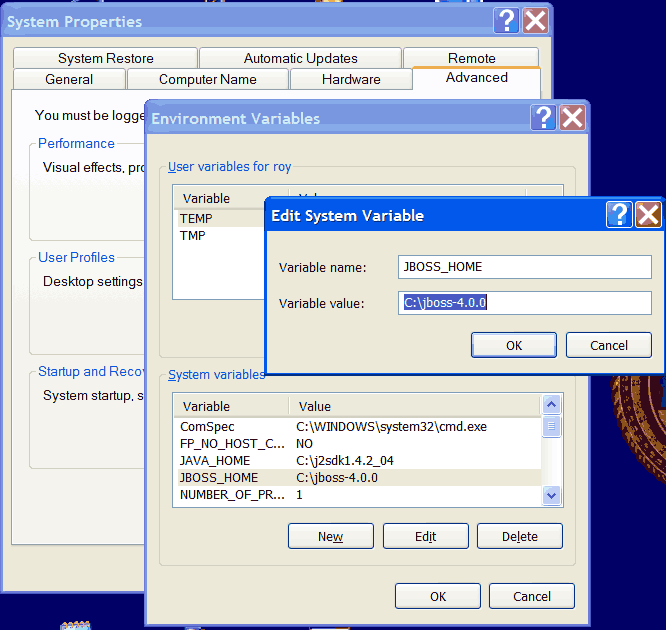Click Help icon in System Properties title bar

[x=508, y=21]
